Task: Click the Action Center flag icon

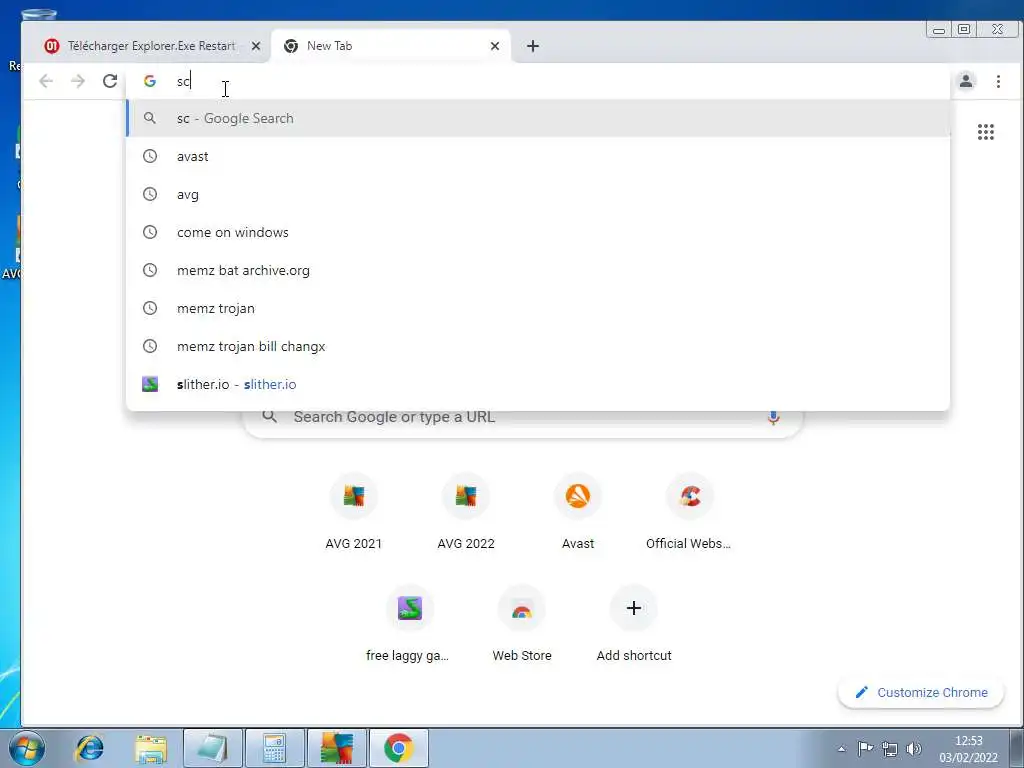Action: click(865, 748)
